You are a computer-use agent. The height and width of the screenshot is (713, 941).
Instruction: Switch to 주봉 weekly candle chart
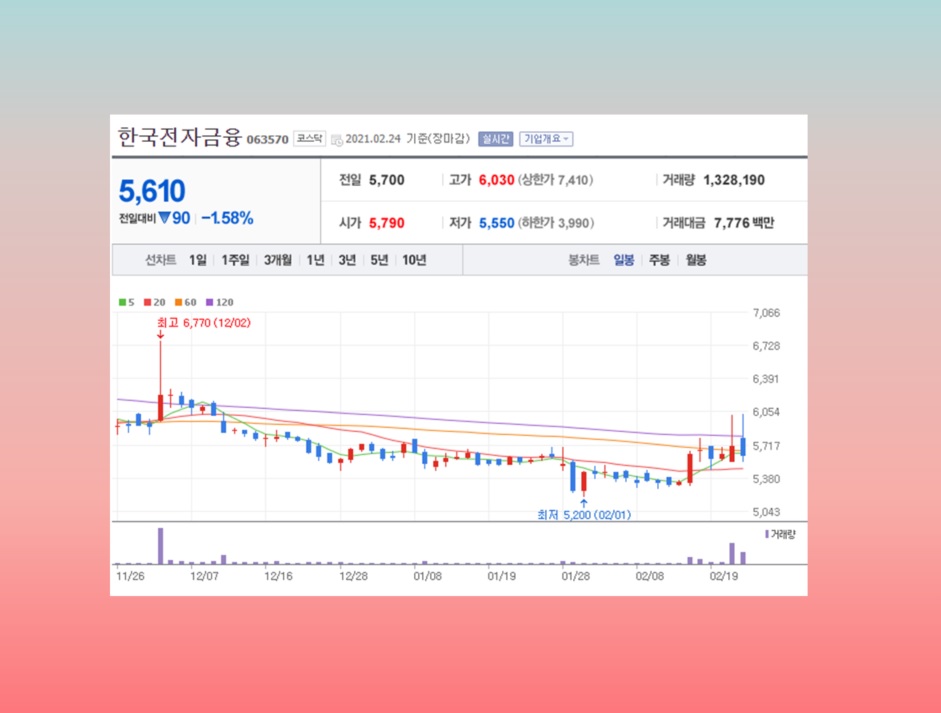point(660,260)
